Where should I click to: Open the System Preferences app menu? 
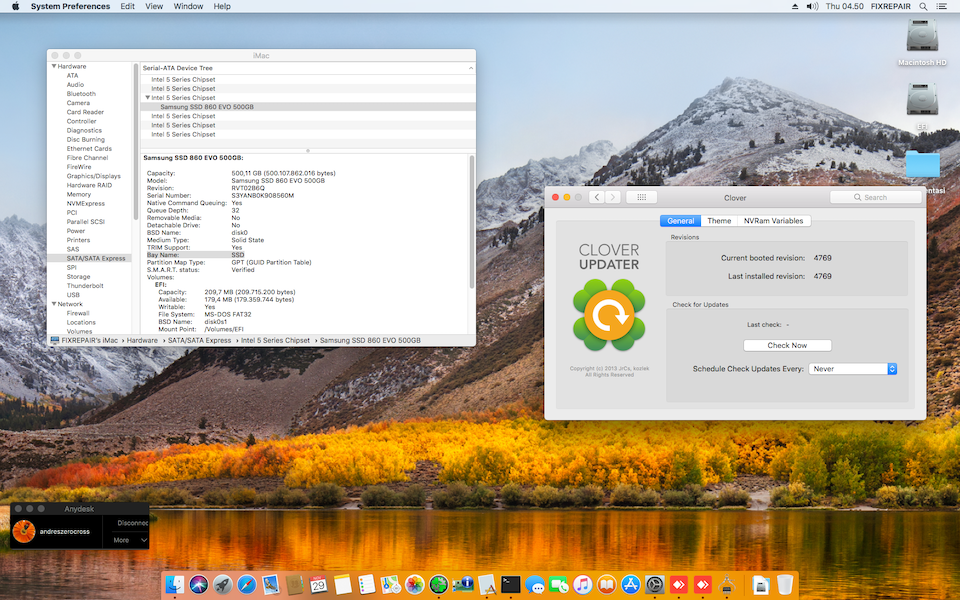[x=70, y=6]
